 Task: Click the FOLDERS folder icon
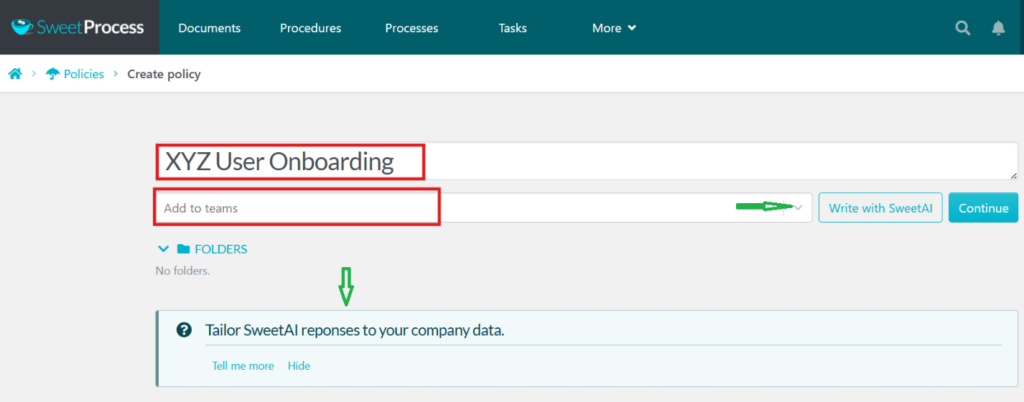(x=184, y=249)
